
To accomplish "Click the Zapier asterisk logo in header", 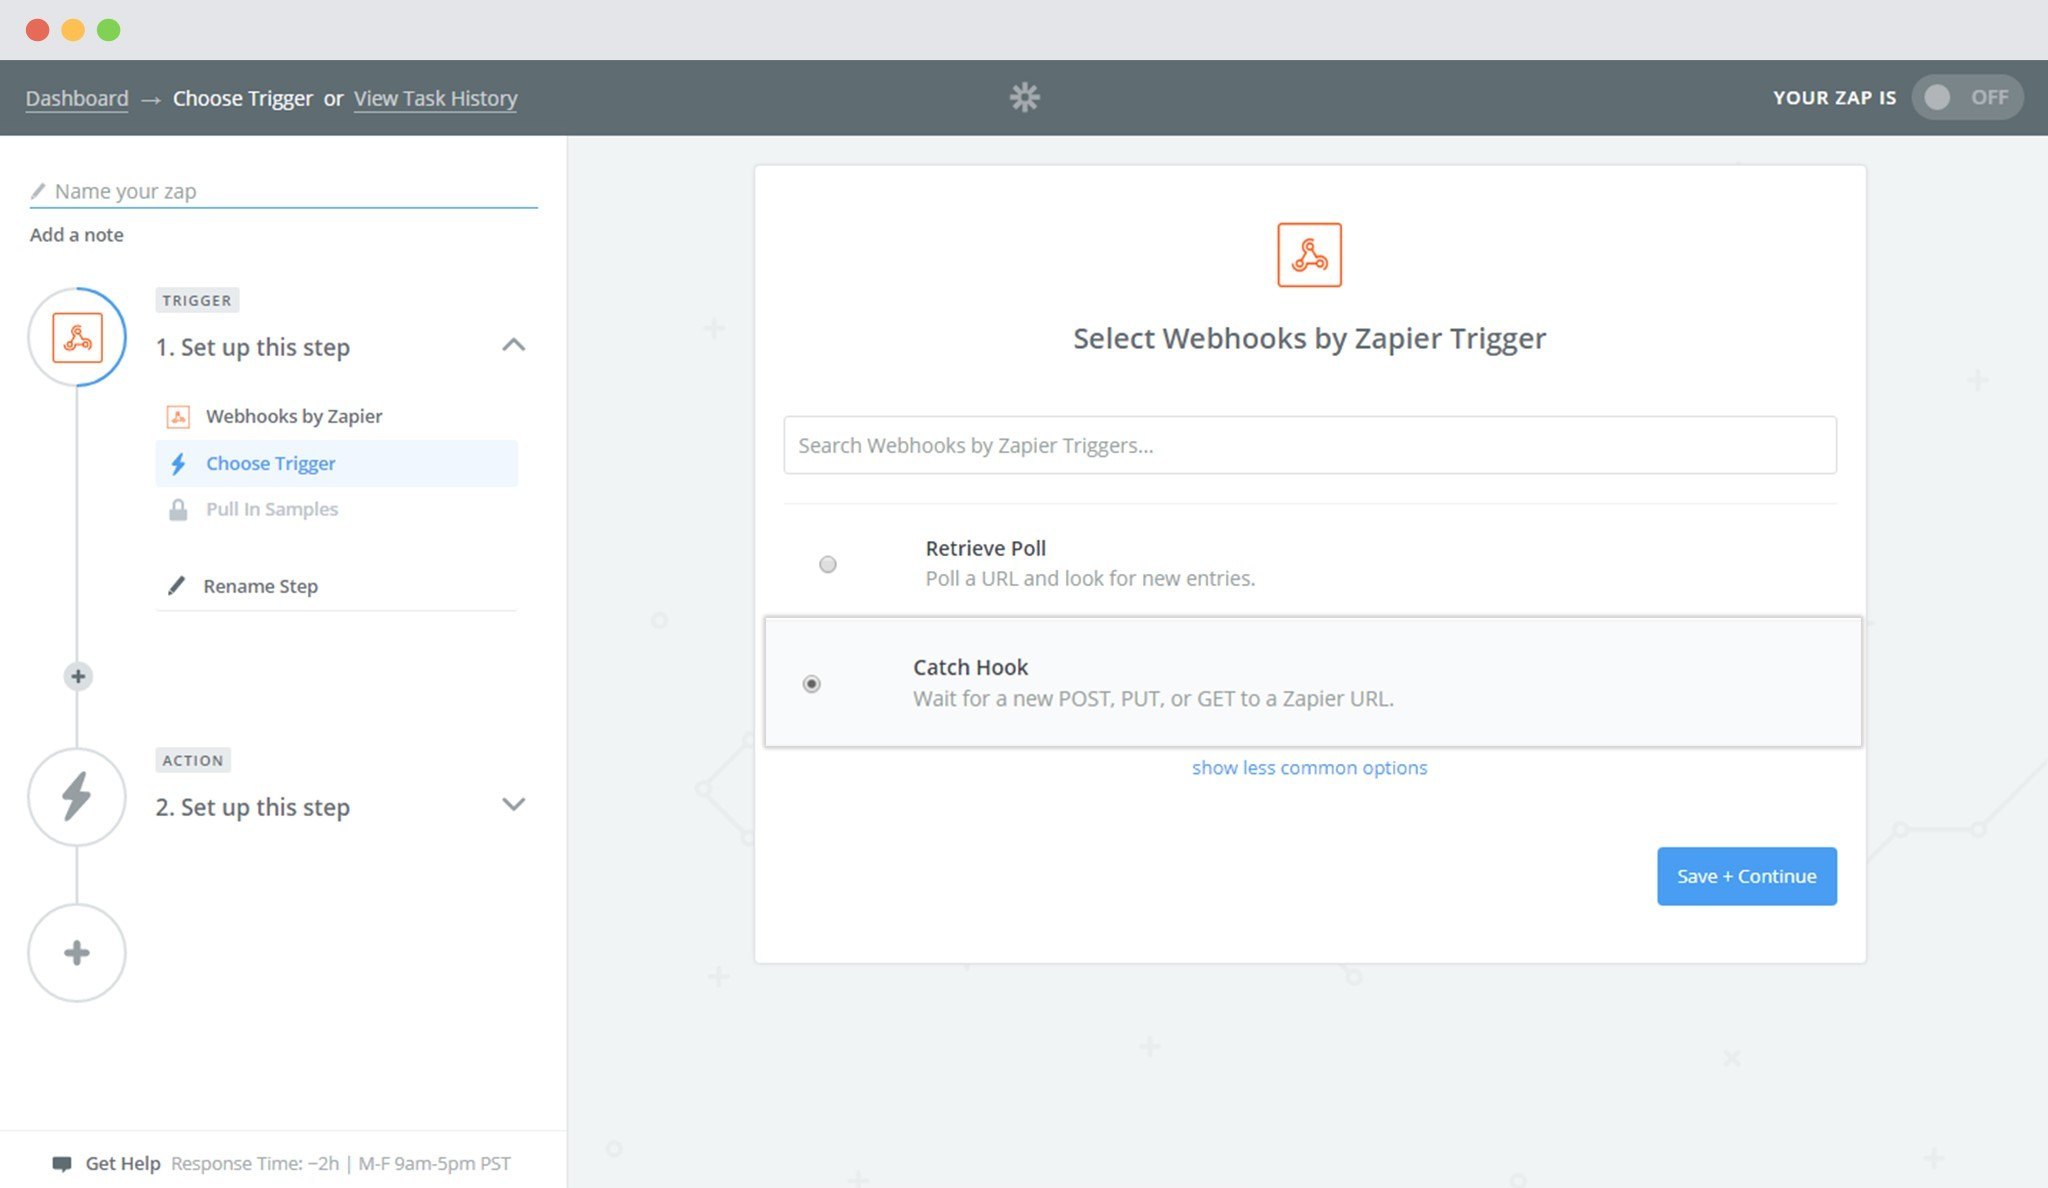I will (x=1024, y=97).
